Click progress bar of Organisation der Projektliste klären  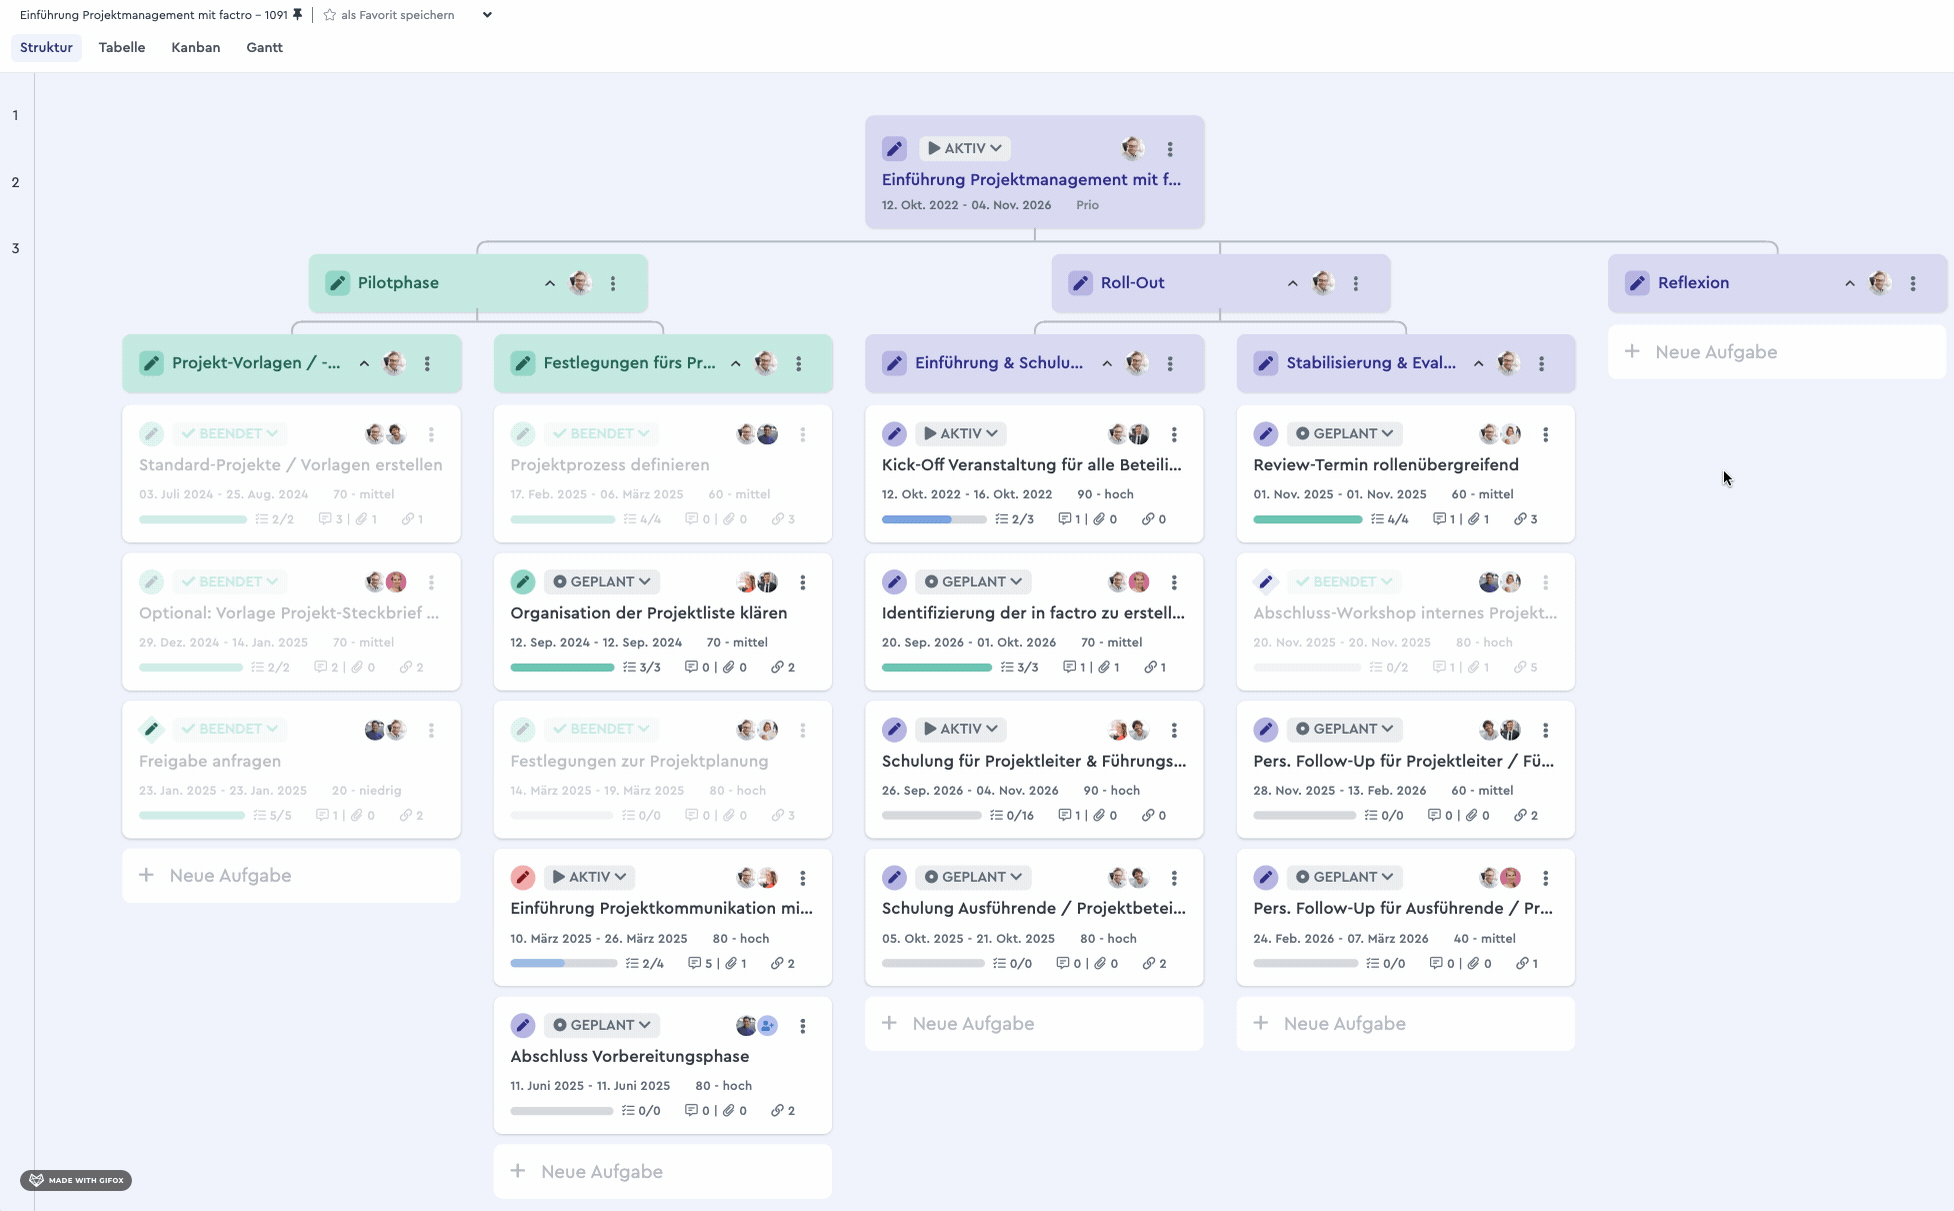point(562,667)
